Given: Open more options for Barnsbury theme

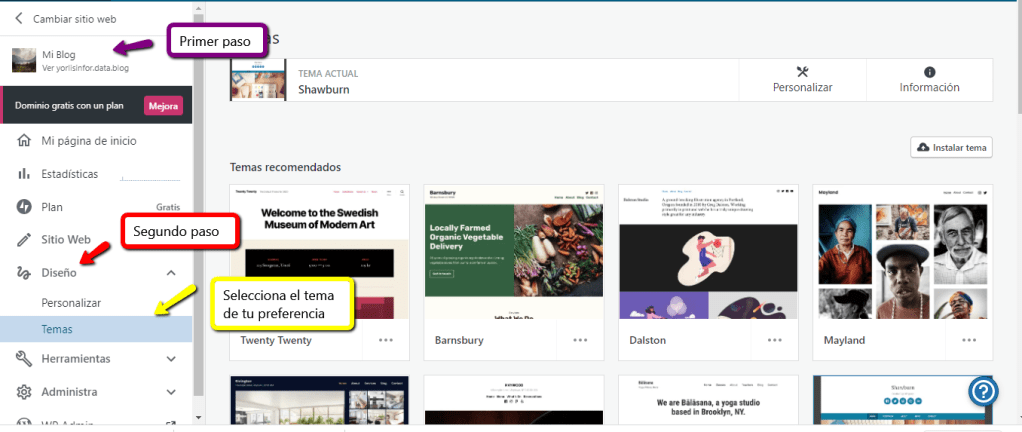Looking at the screenshot, I should point(580,340).
